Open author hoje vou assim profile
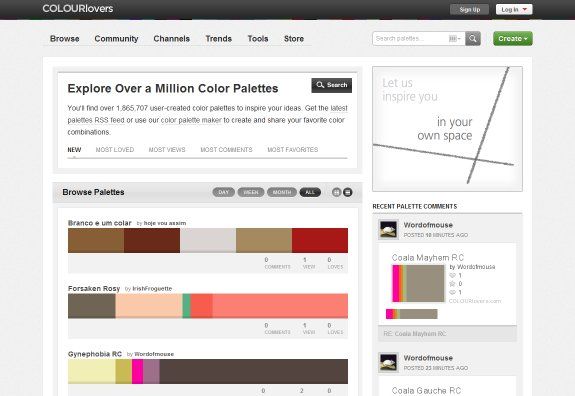The image size is (575, 396). tap(165, 223)
